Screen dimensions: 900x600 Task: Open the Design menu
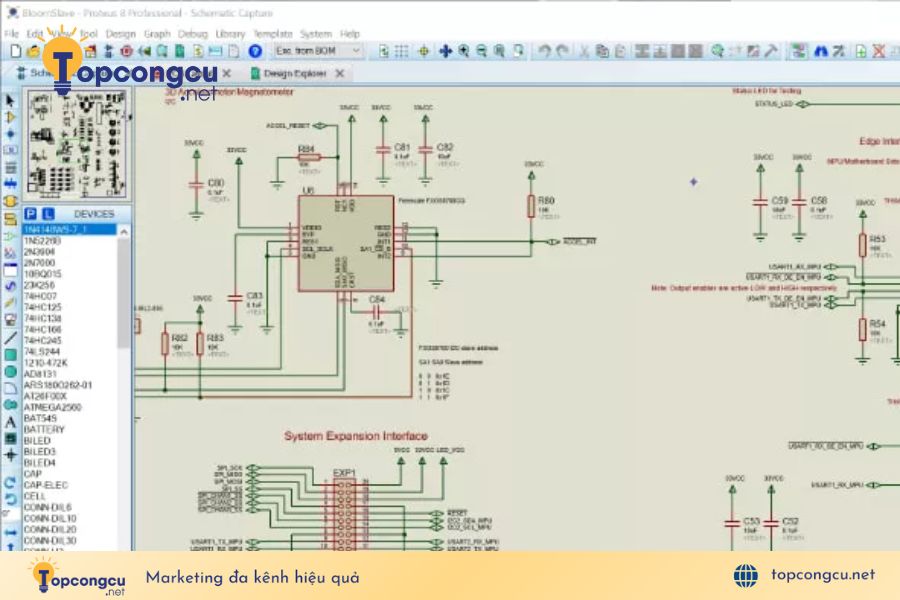[121, 34]
